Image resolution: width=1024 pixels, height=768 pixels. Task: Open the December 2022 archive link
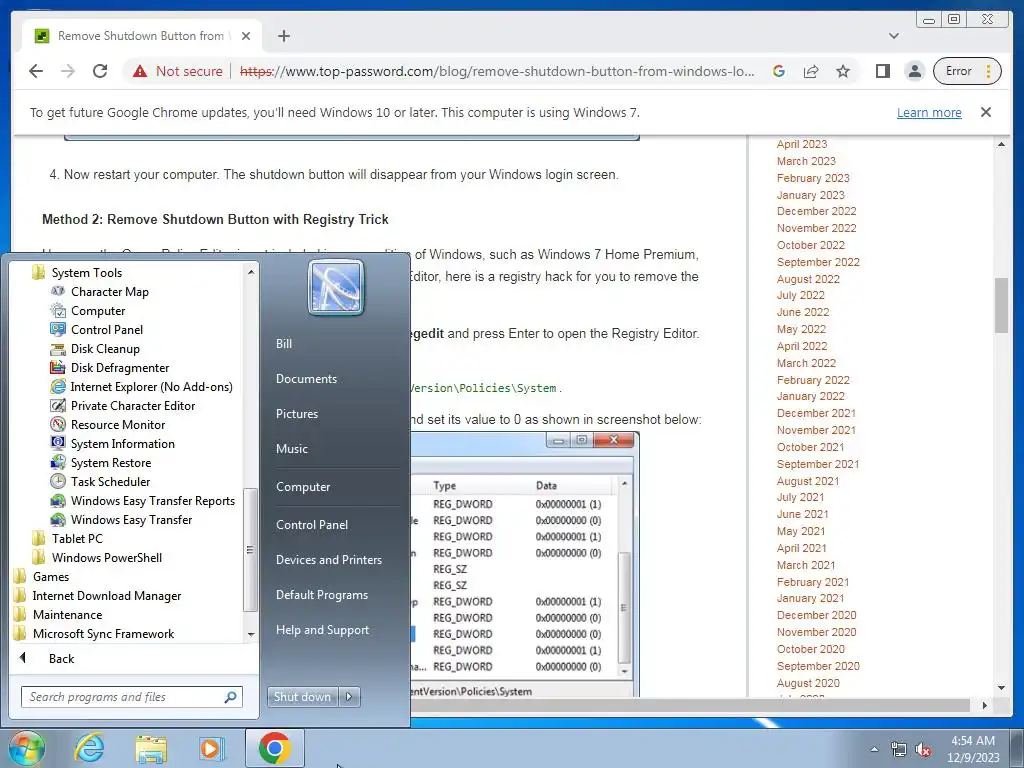click(x=816, y=211)
